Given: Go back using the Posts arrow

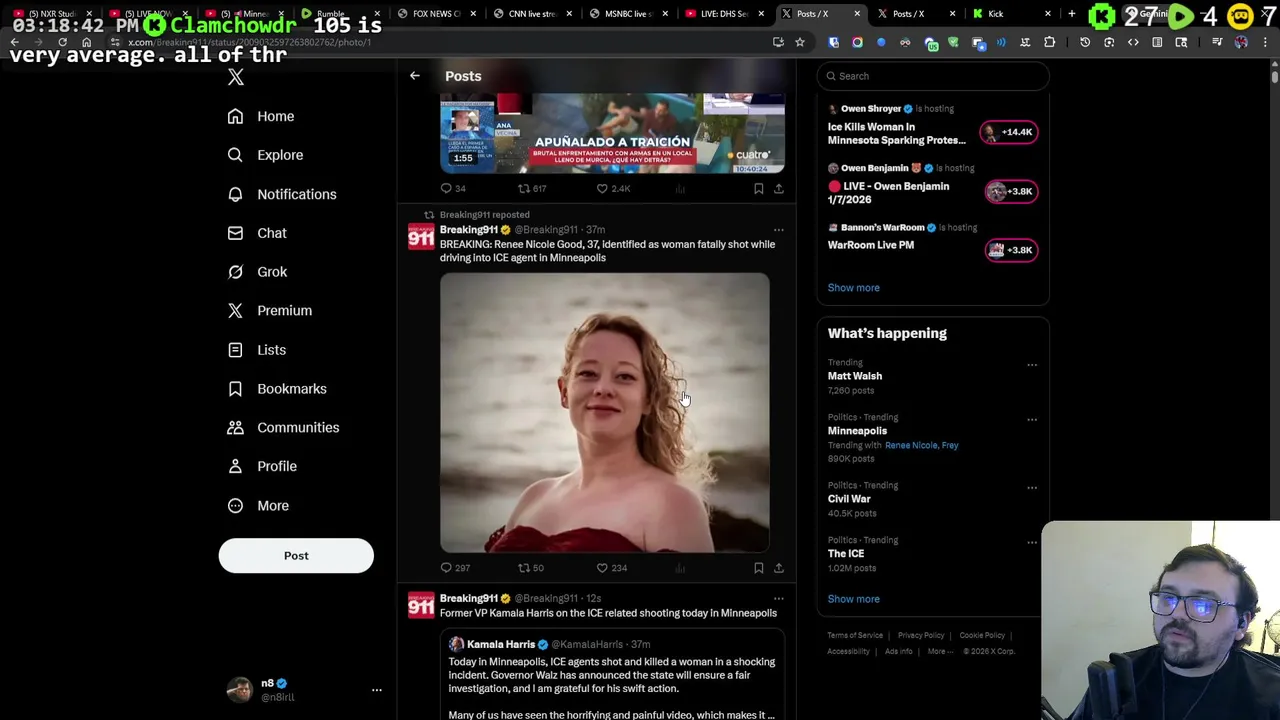Looking at the screenshot, I should [415, 76].
